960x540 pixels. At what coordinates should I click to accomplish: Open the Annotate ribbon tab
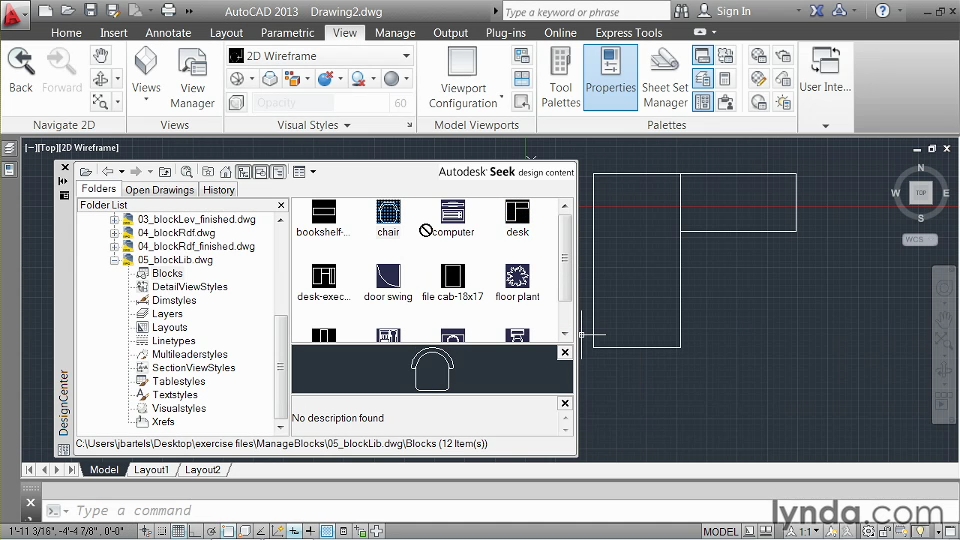pos(168,33)
